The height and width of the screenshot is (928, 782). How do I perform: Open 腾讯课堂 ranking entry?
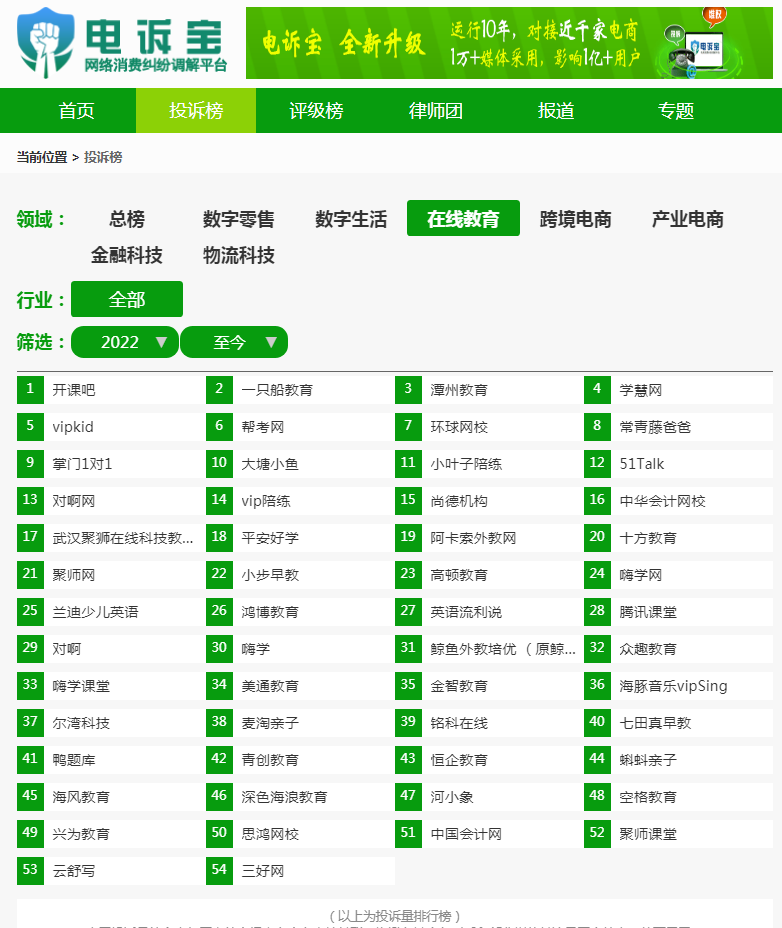(678, 612)
